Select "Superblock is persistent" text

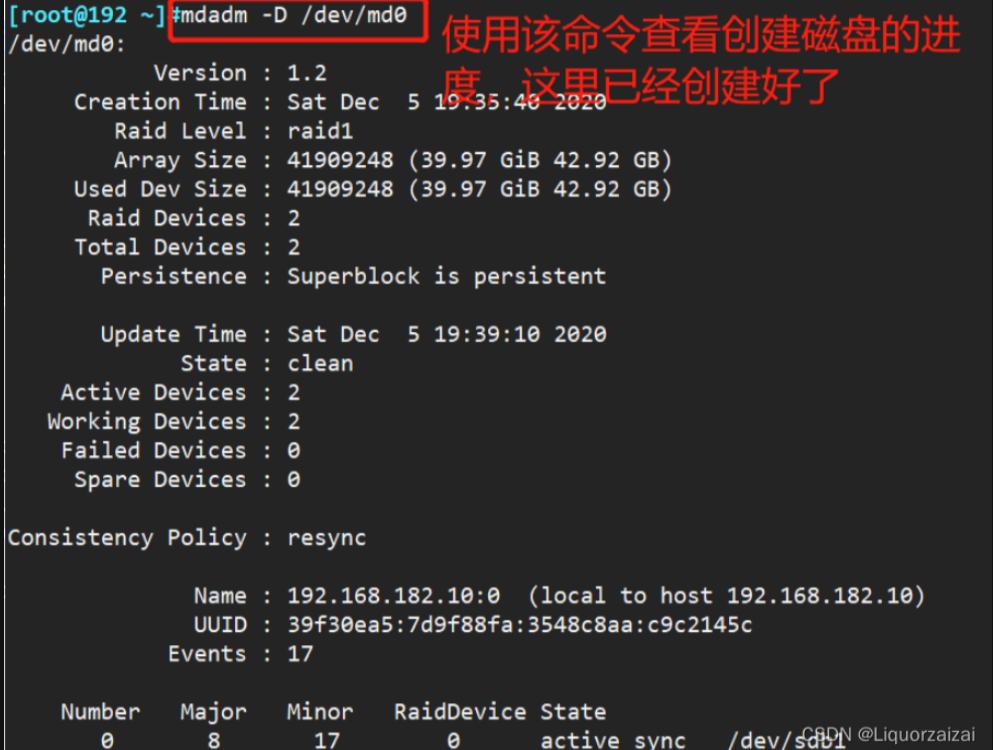point(446,276)
